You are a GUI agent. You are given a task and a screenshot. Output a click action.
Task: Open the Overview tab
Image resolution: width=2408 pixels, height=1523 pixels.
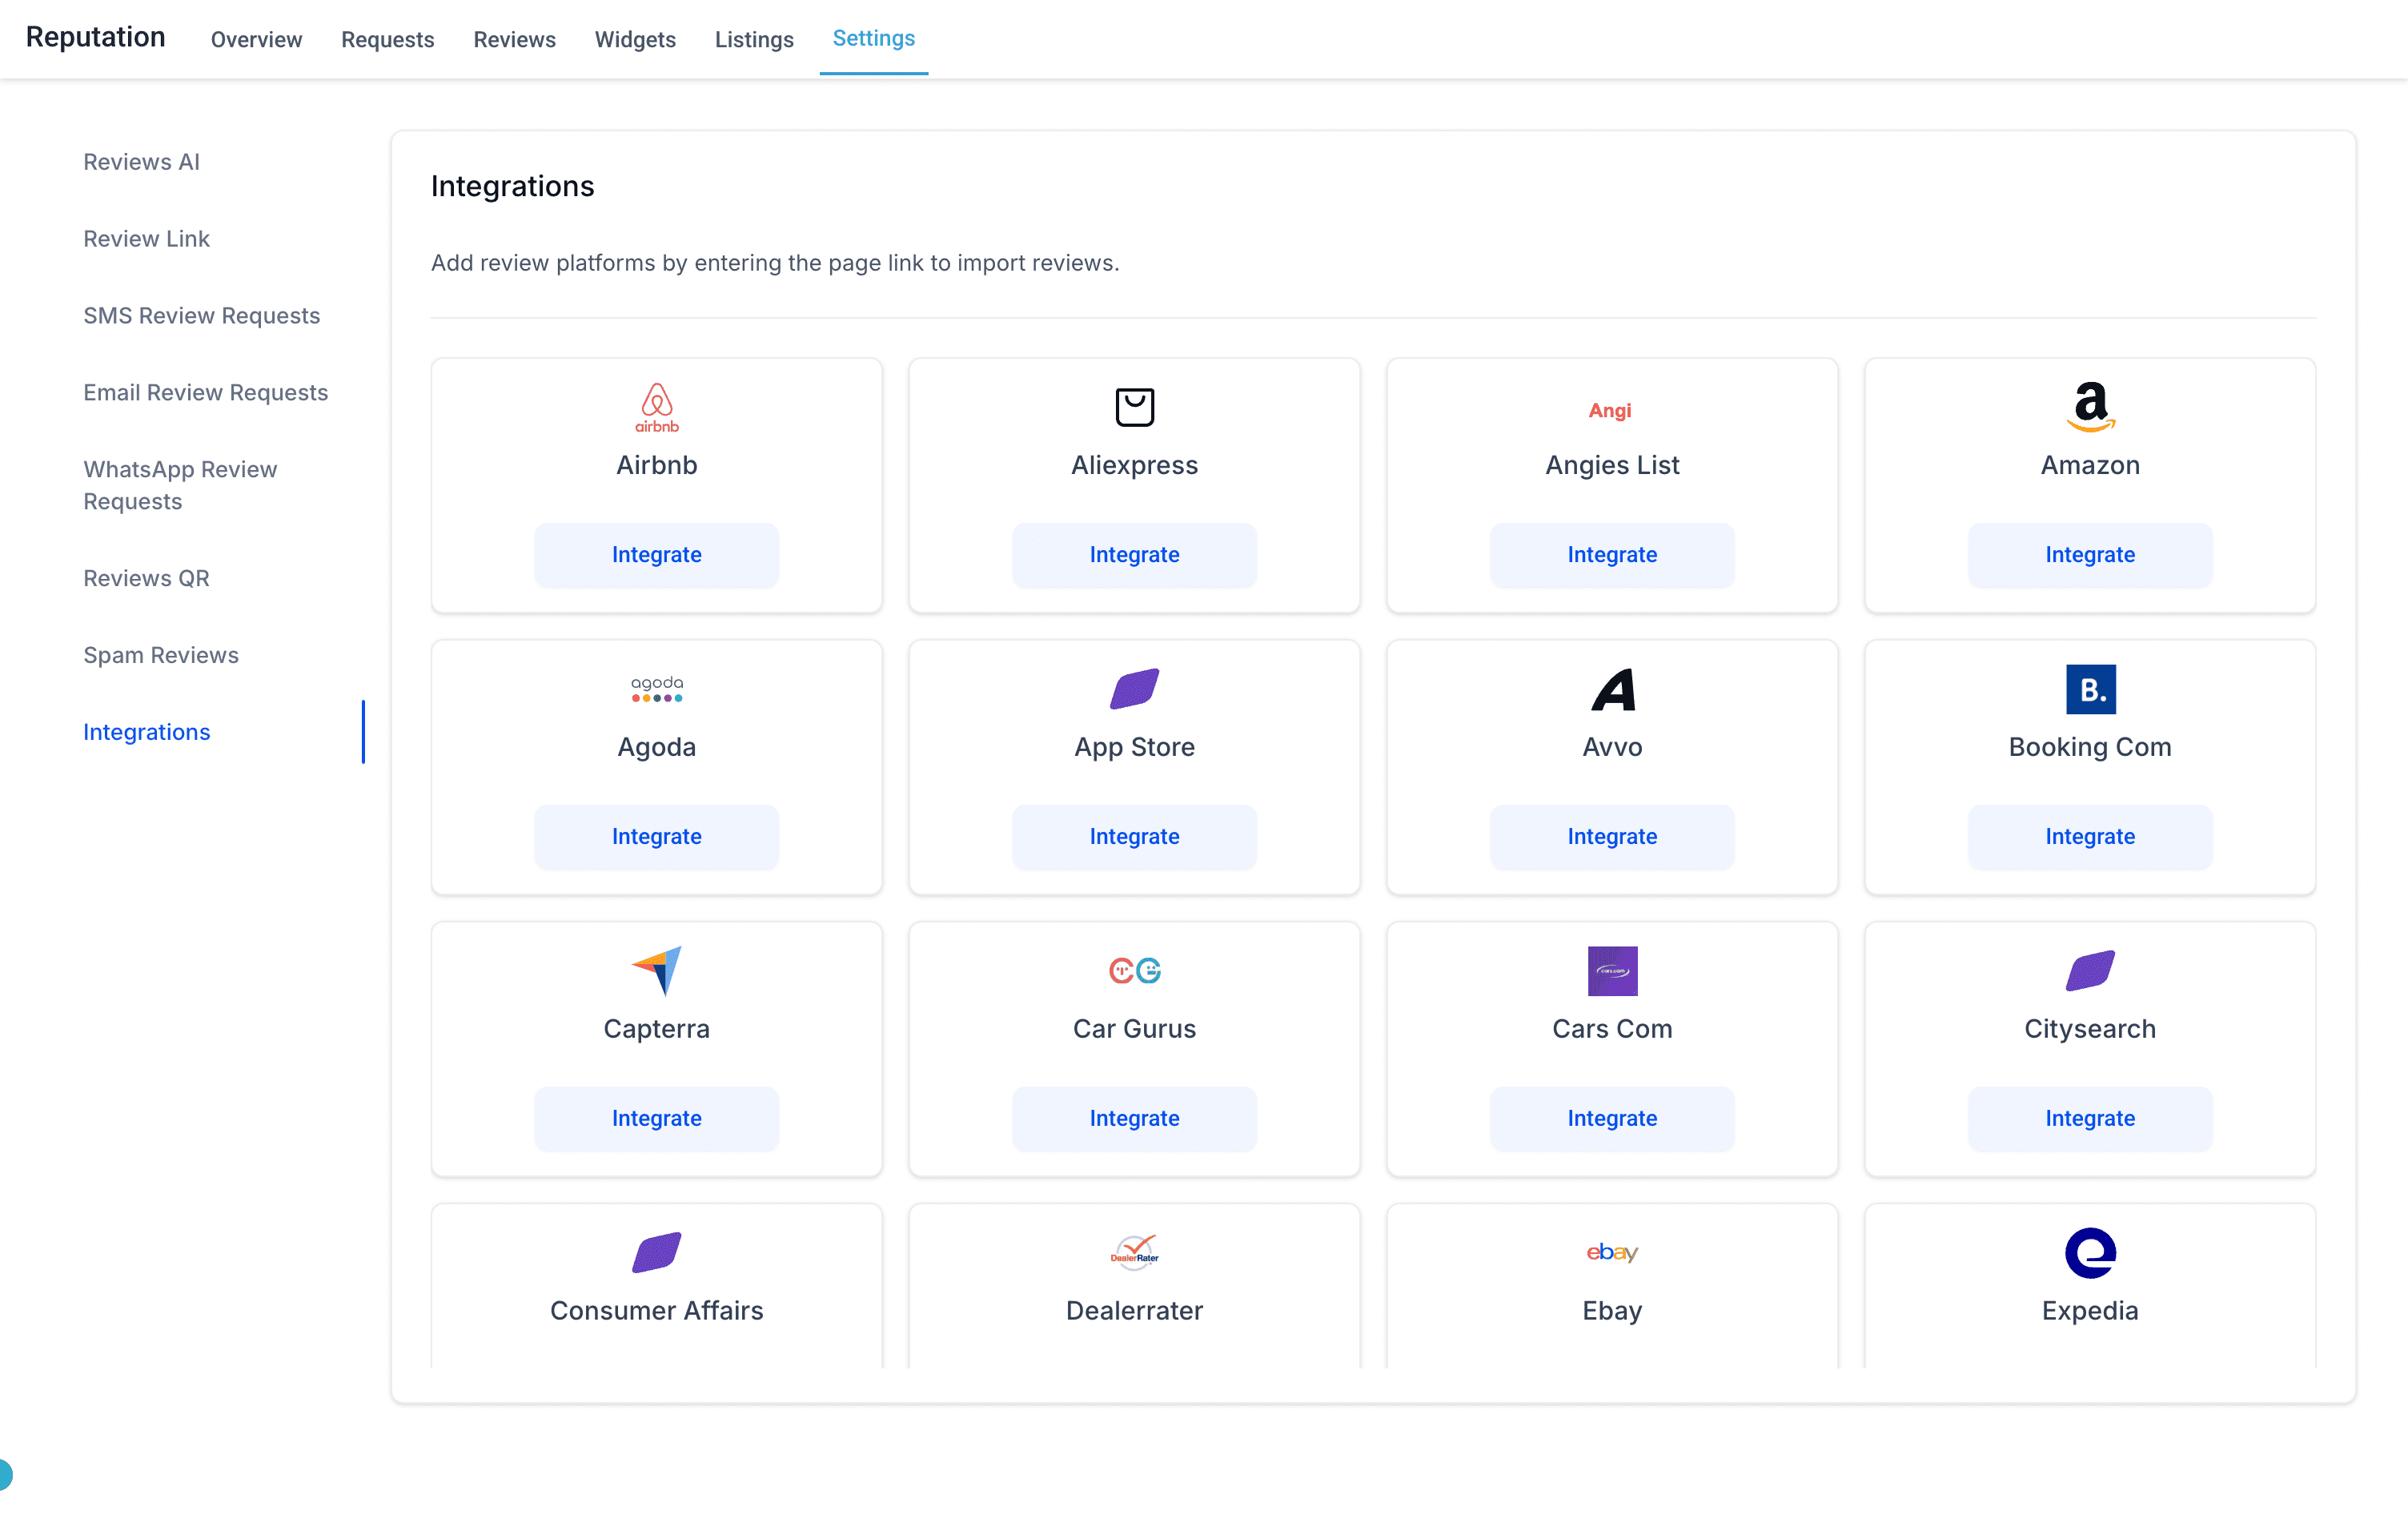(x=256, y=39)
